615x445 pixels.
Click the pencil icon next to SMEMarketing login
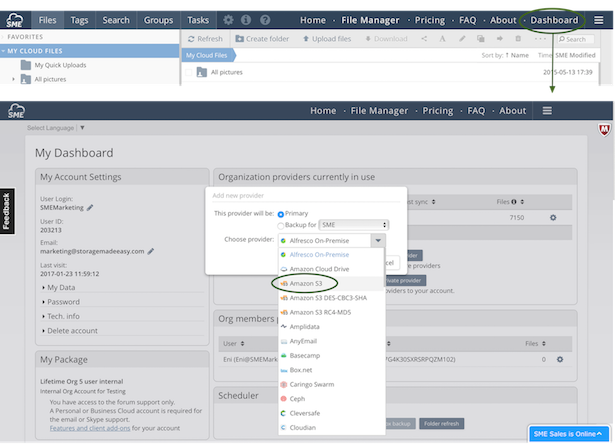[90, 208]
